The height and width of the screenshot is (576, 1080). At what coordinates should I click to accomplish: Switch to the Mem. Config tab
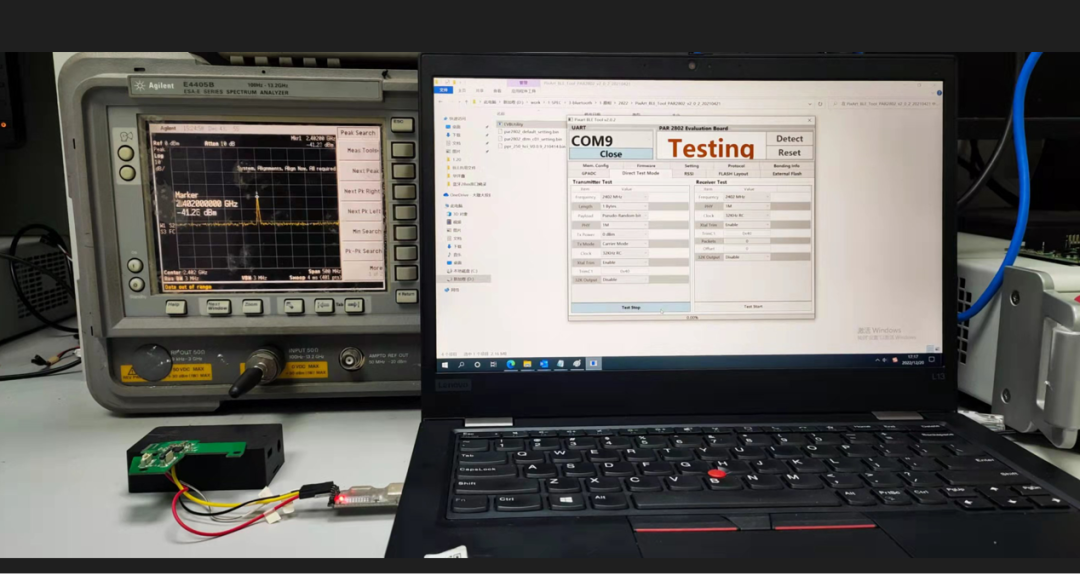coord(595,165)
